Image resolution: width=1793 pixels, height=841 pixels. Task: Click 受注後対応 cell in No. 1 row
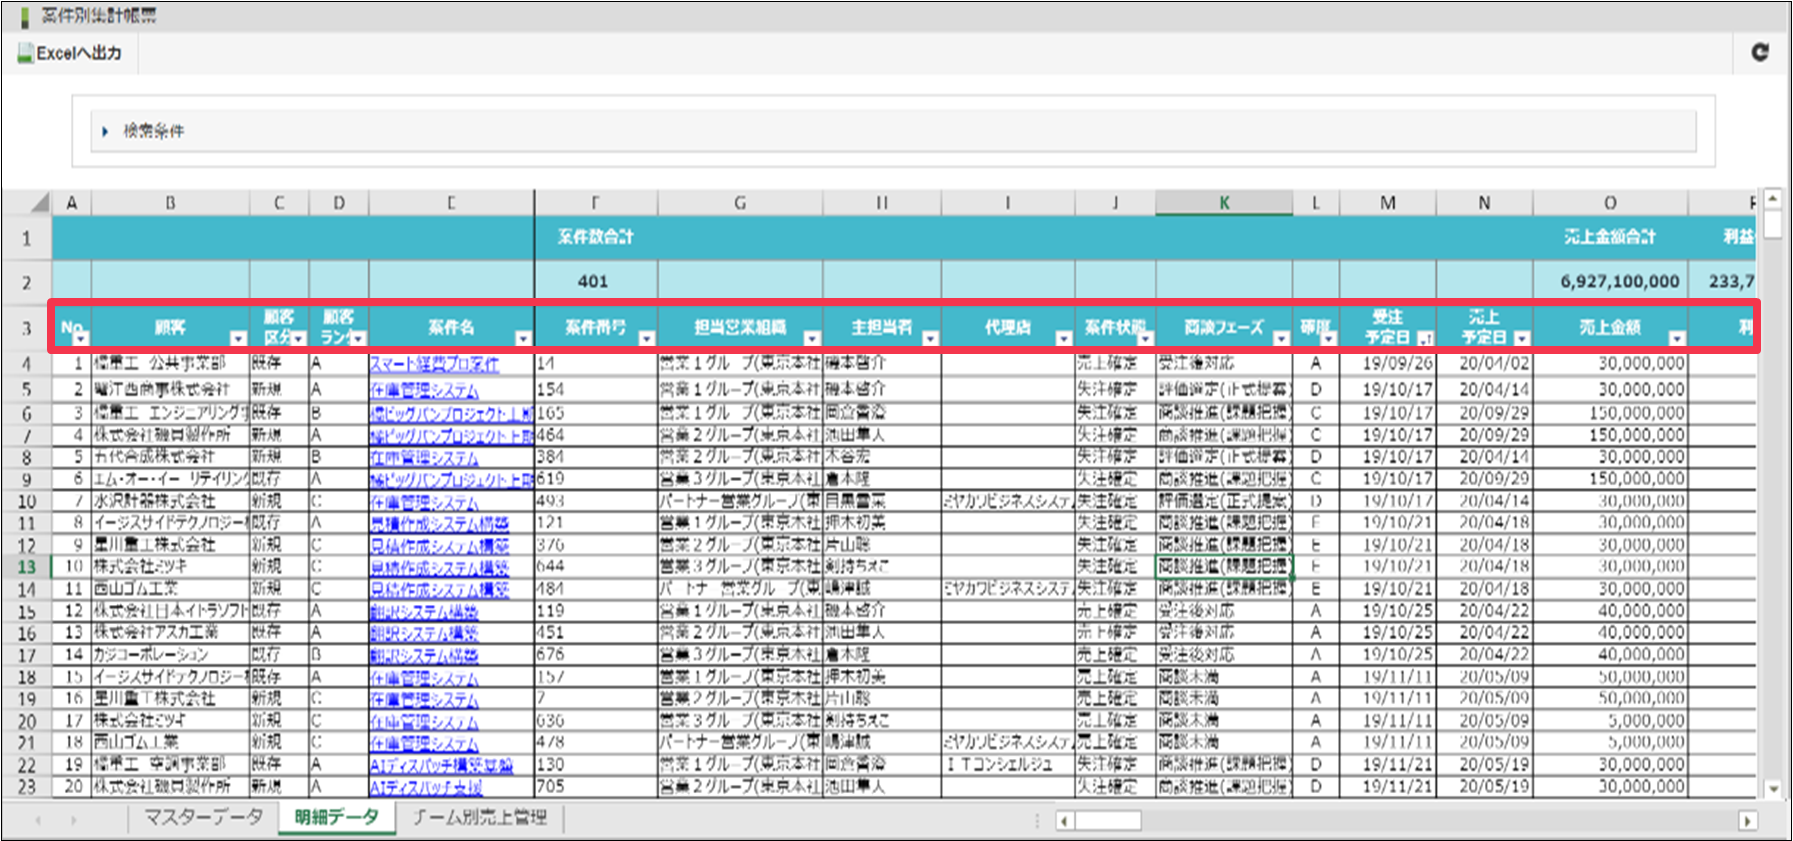coord(1224,364)
